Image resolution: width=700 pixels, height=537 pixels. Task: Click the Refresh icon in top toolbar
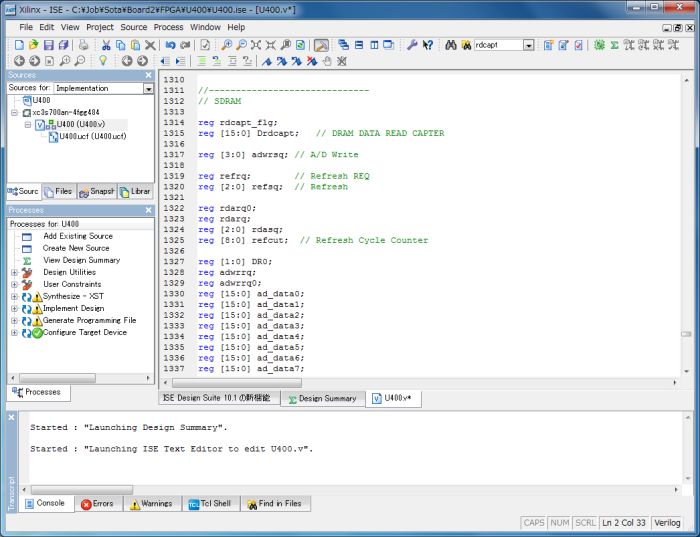300,45
